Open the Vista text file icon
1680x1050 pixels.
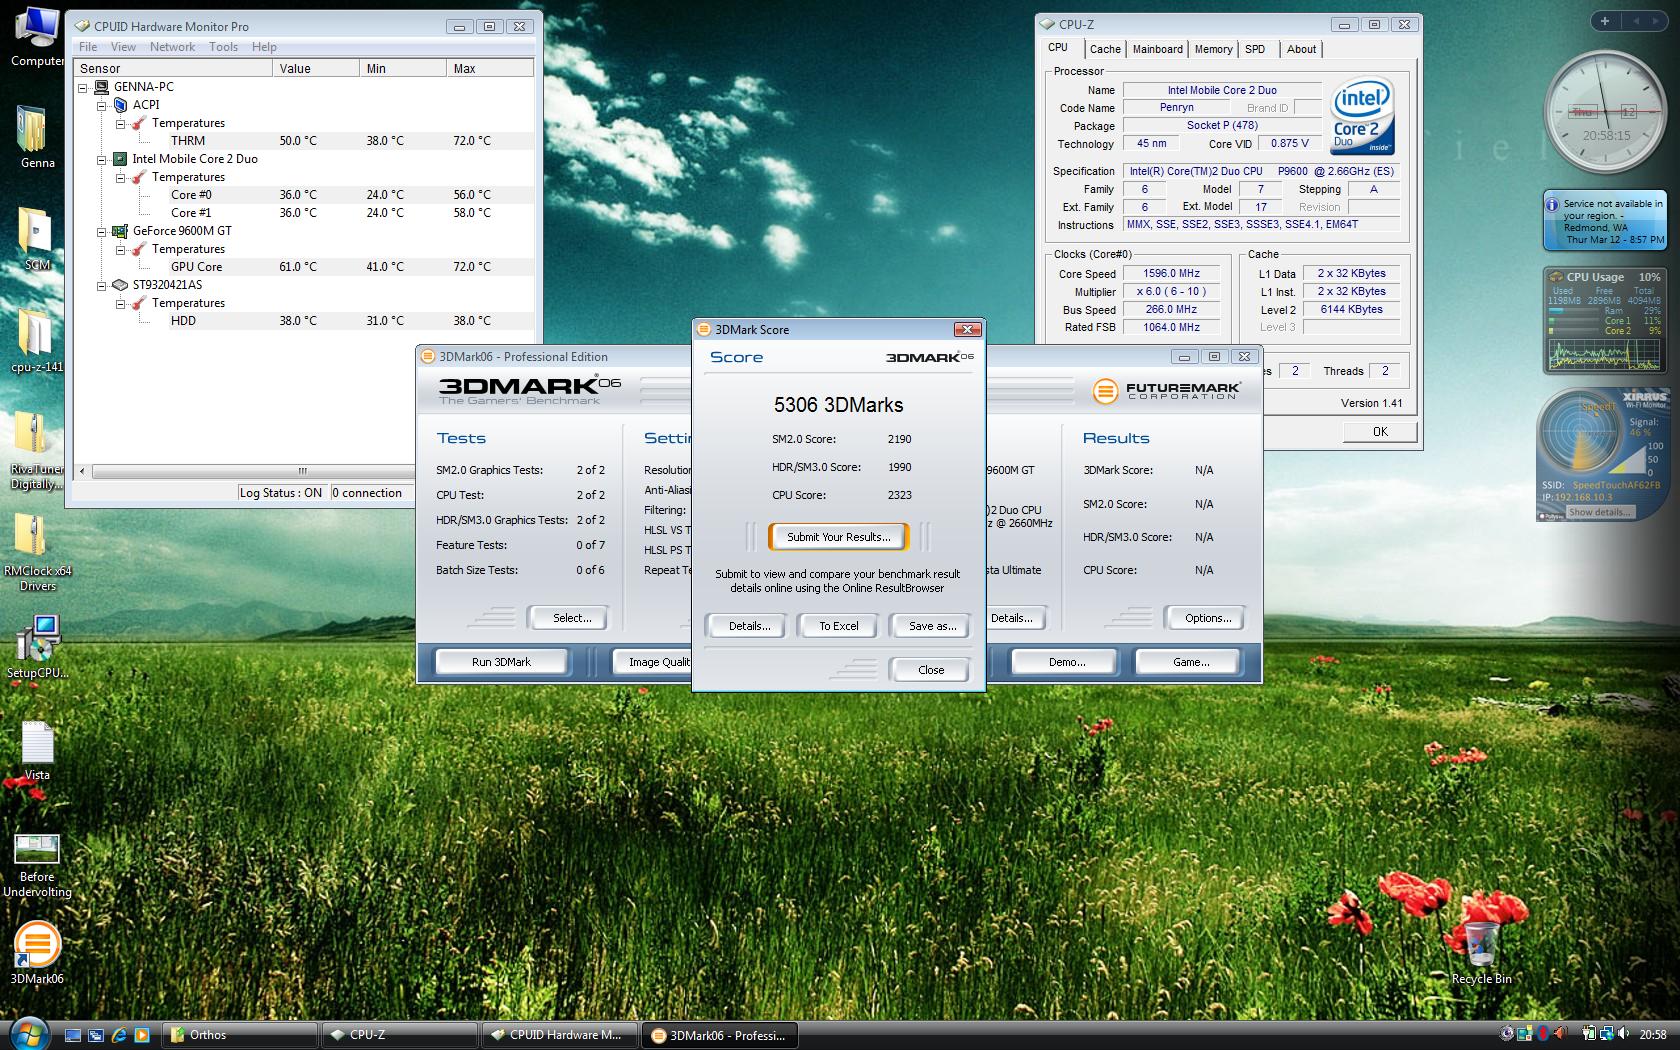pyautogui.click(x=37, y=750)
